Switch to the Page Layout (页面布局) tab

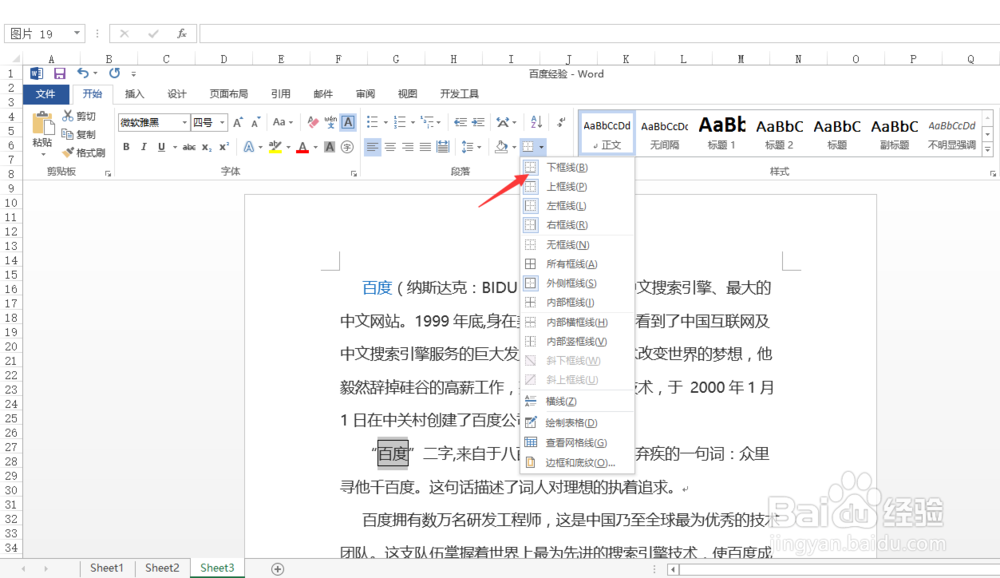(228, 94)
